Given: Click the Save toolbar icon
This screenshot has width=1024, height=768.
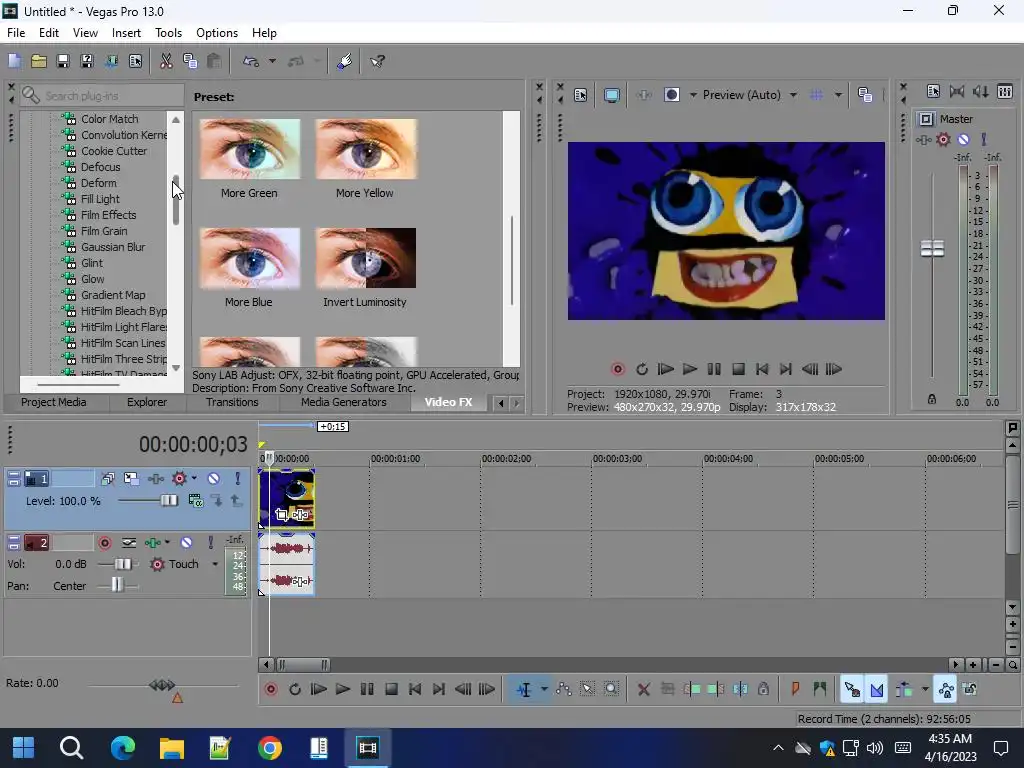Looking at the screenshot, I should click(63, 61).
